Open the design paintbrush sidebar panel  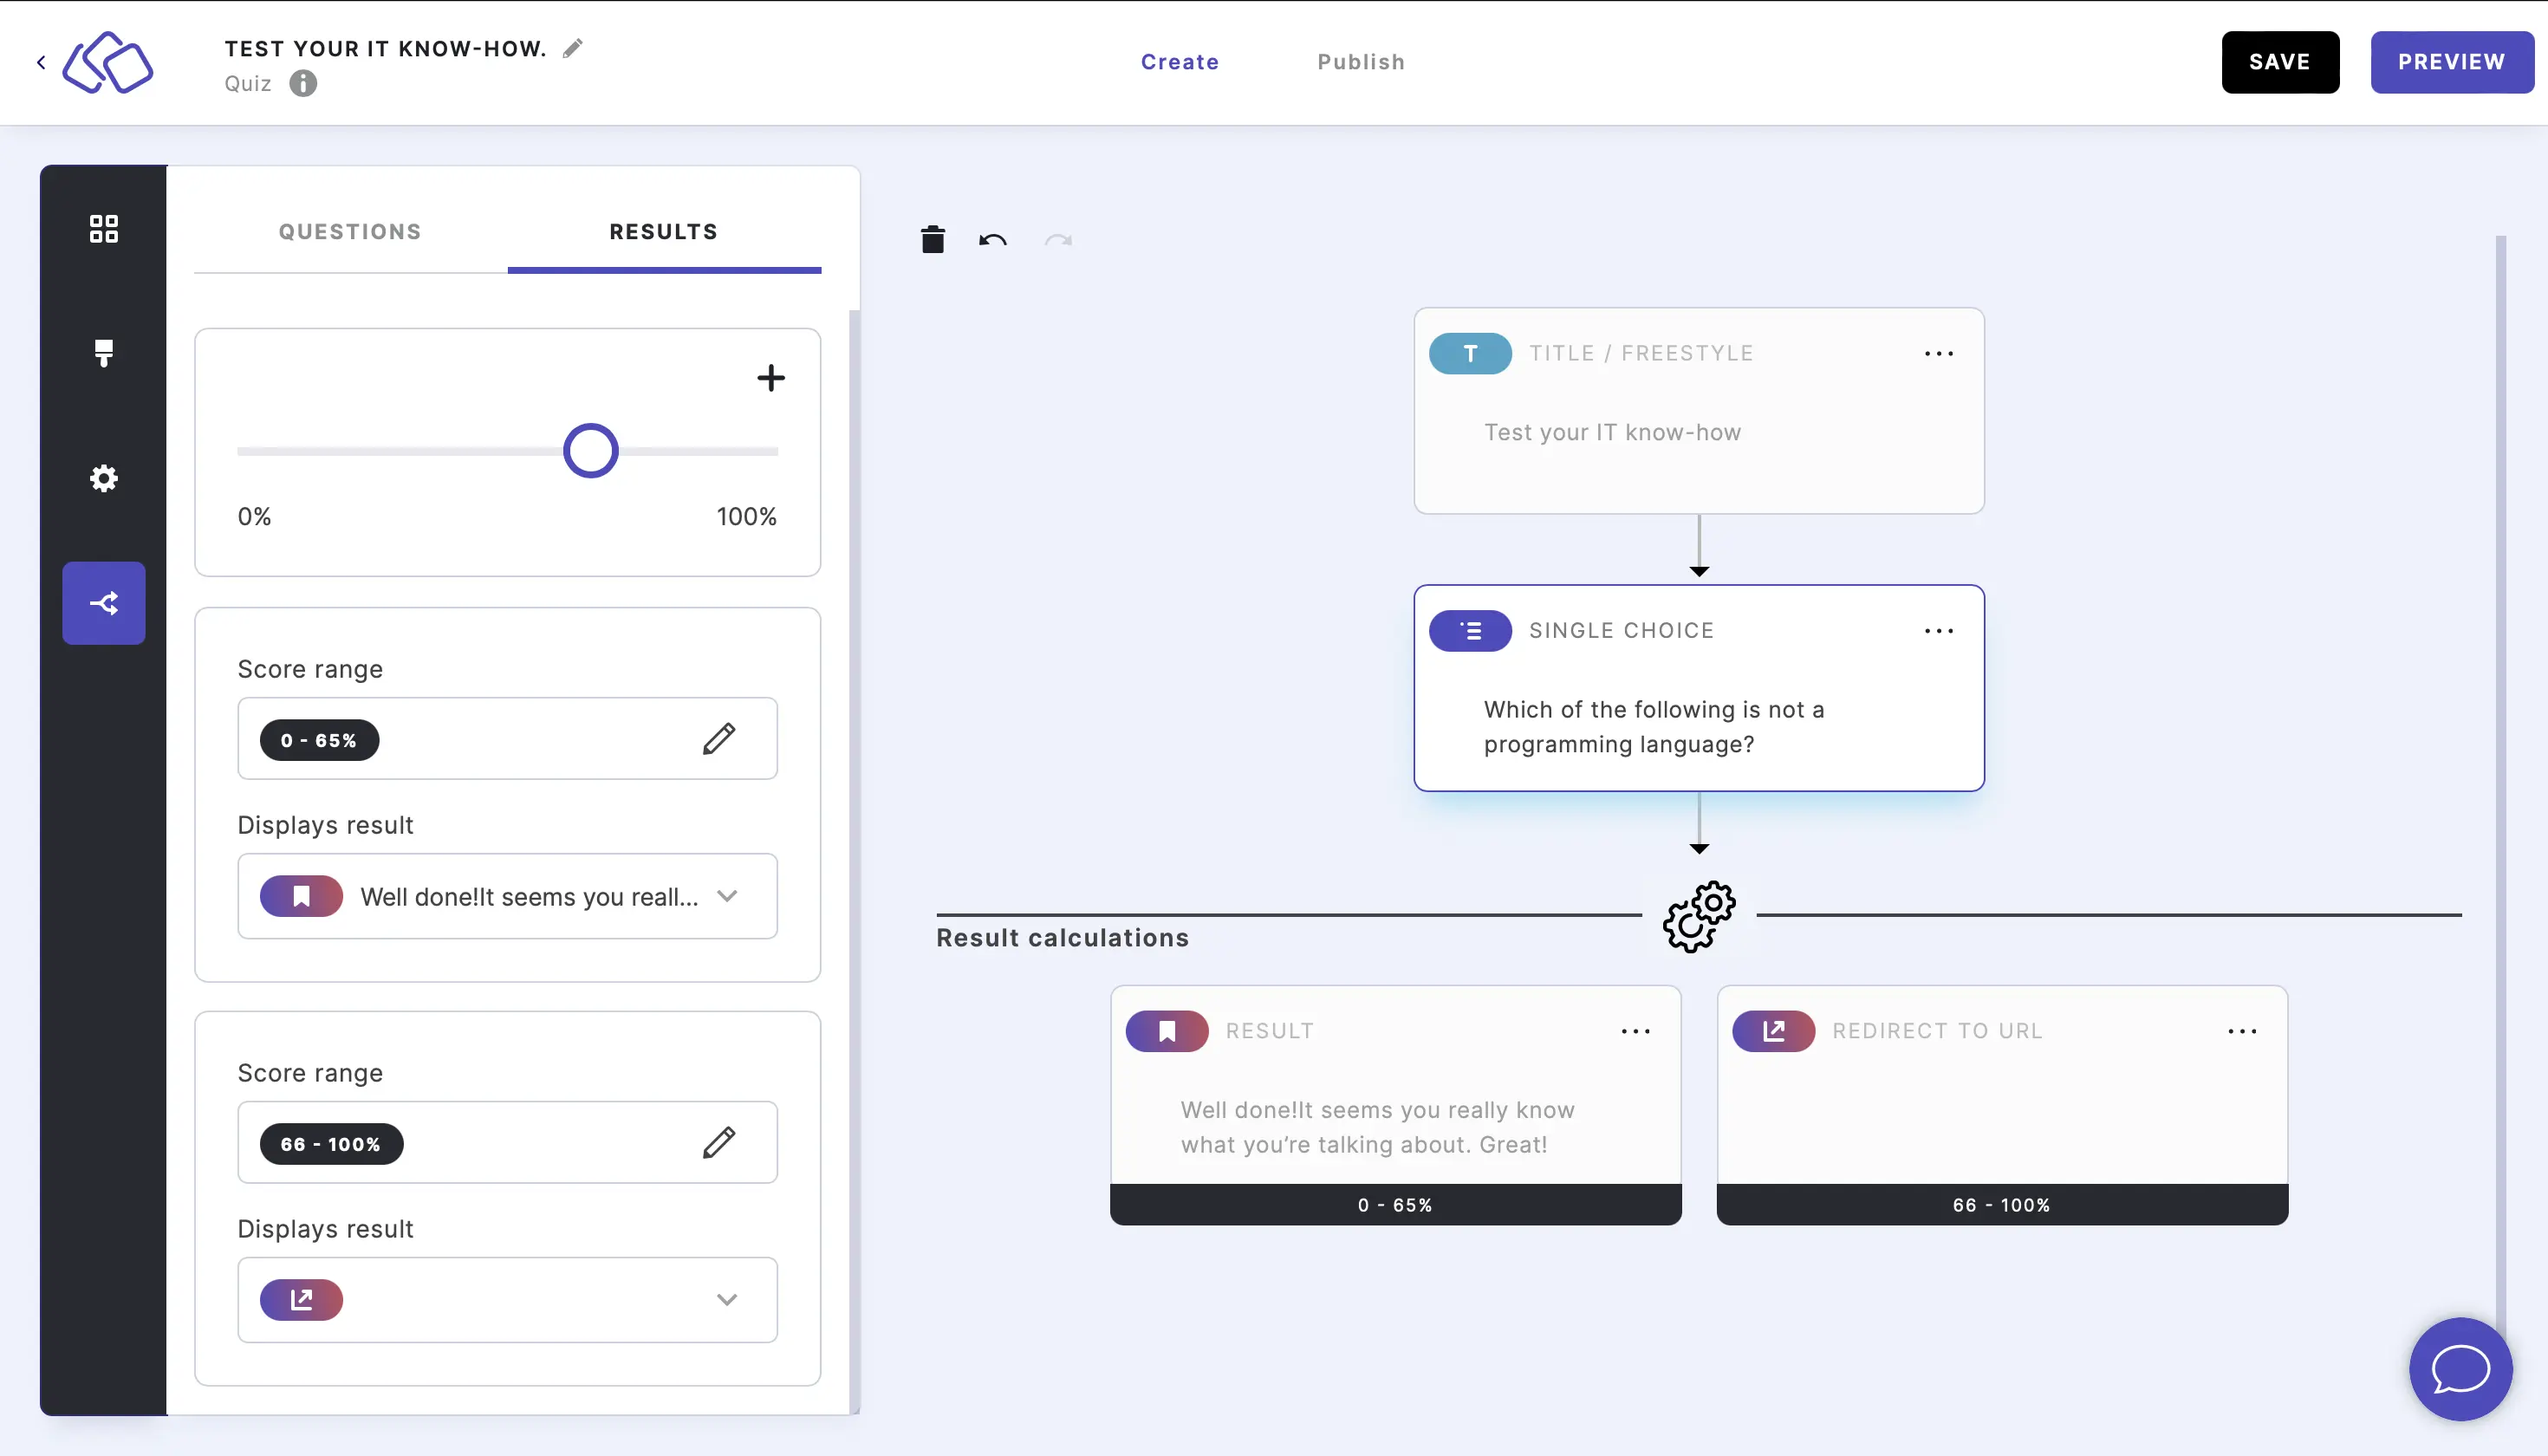[x=104, y=353]
